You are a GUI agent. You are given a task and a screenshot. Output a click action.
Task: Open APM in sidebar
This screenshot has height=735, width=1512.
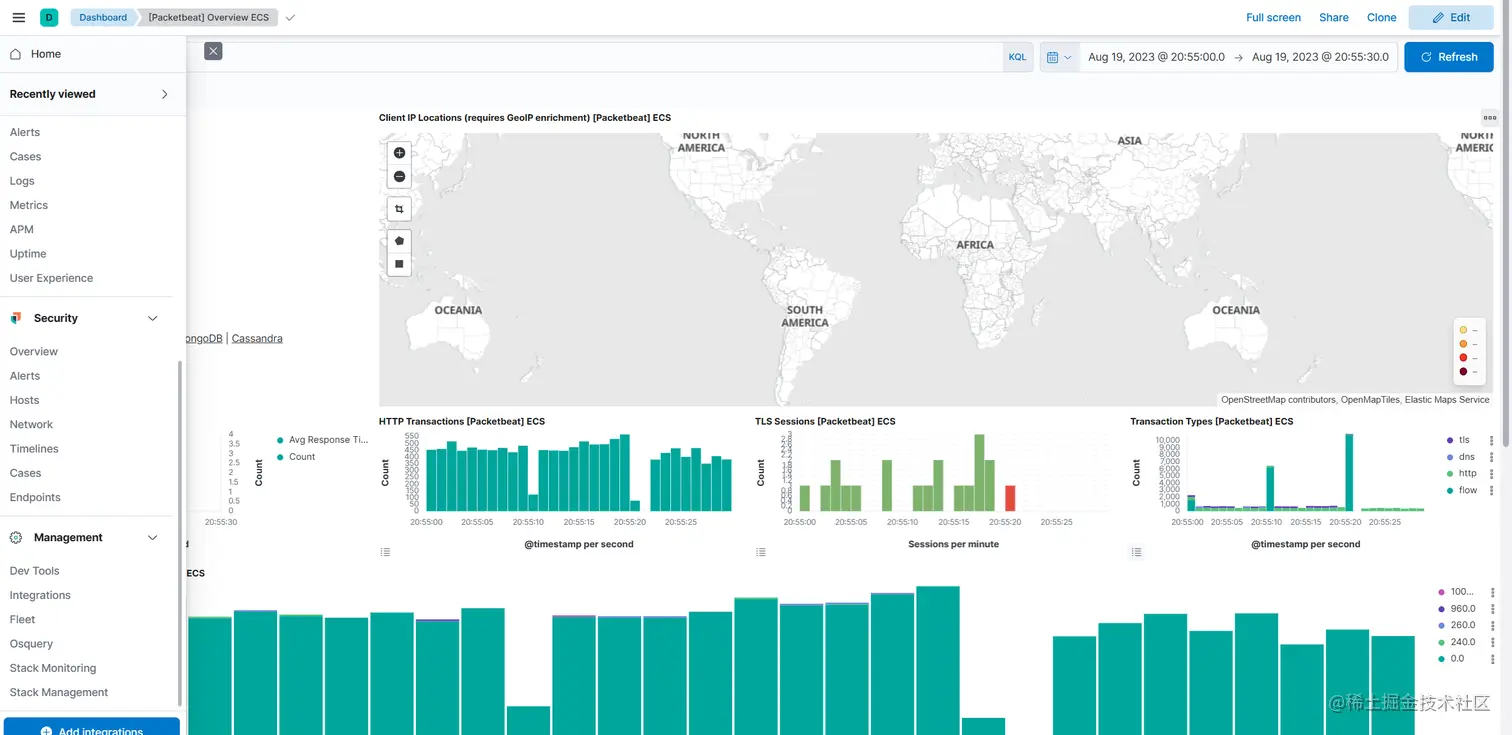(x=22, y=229)
